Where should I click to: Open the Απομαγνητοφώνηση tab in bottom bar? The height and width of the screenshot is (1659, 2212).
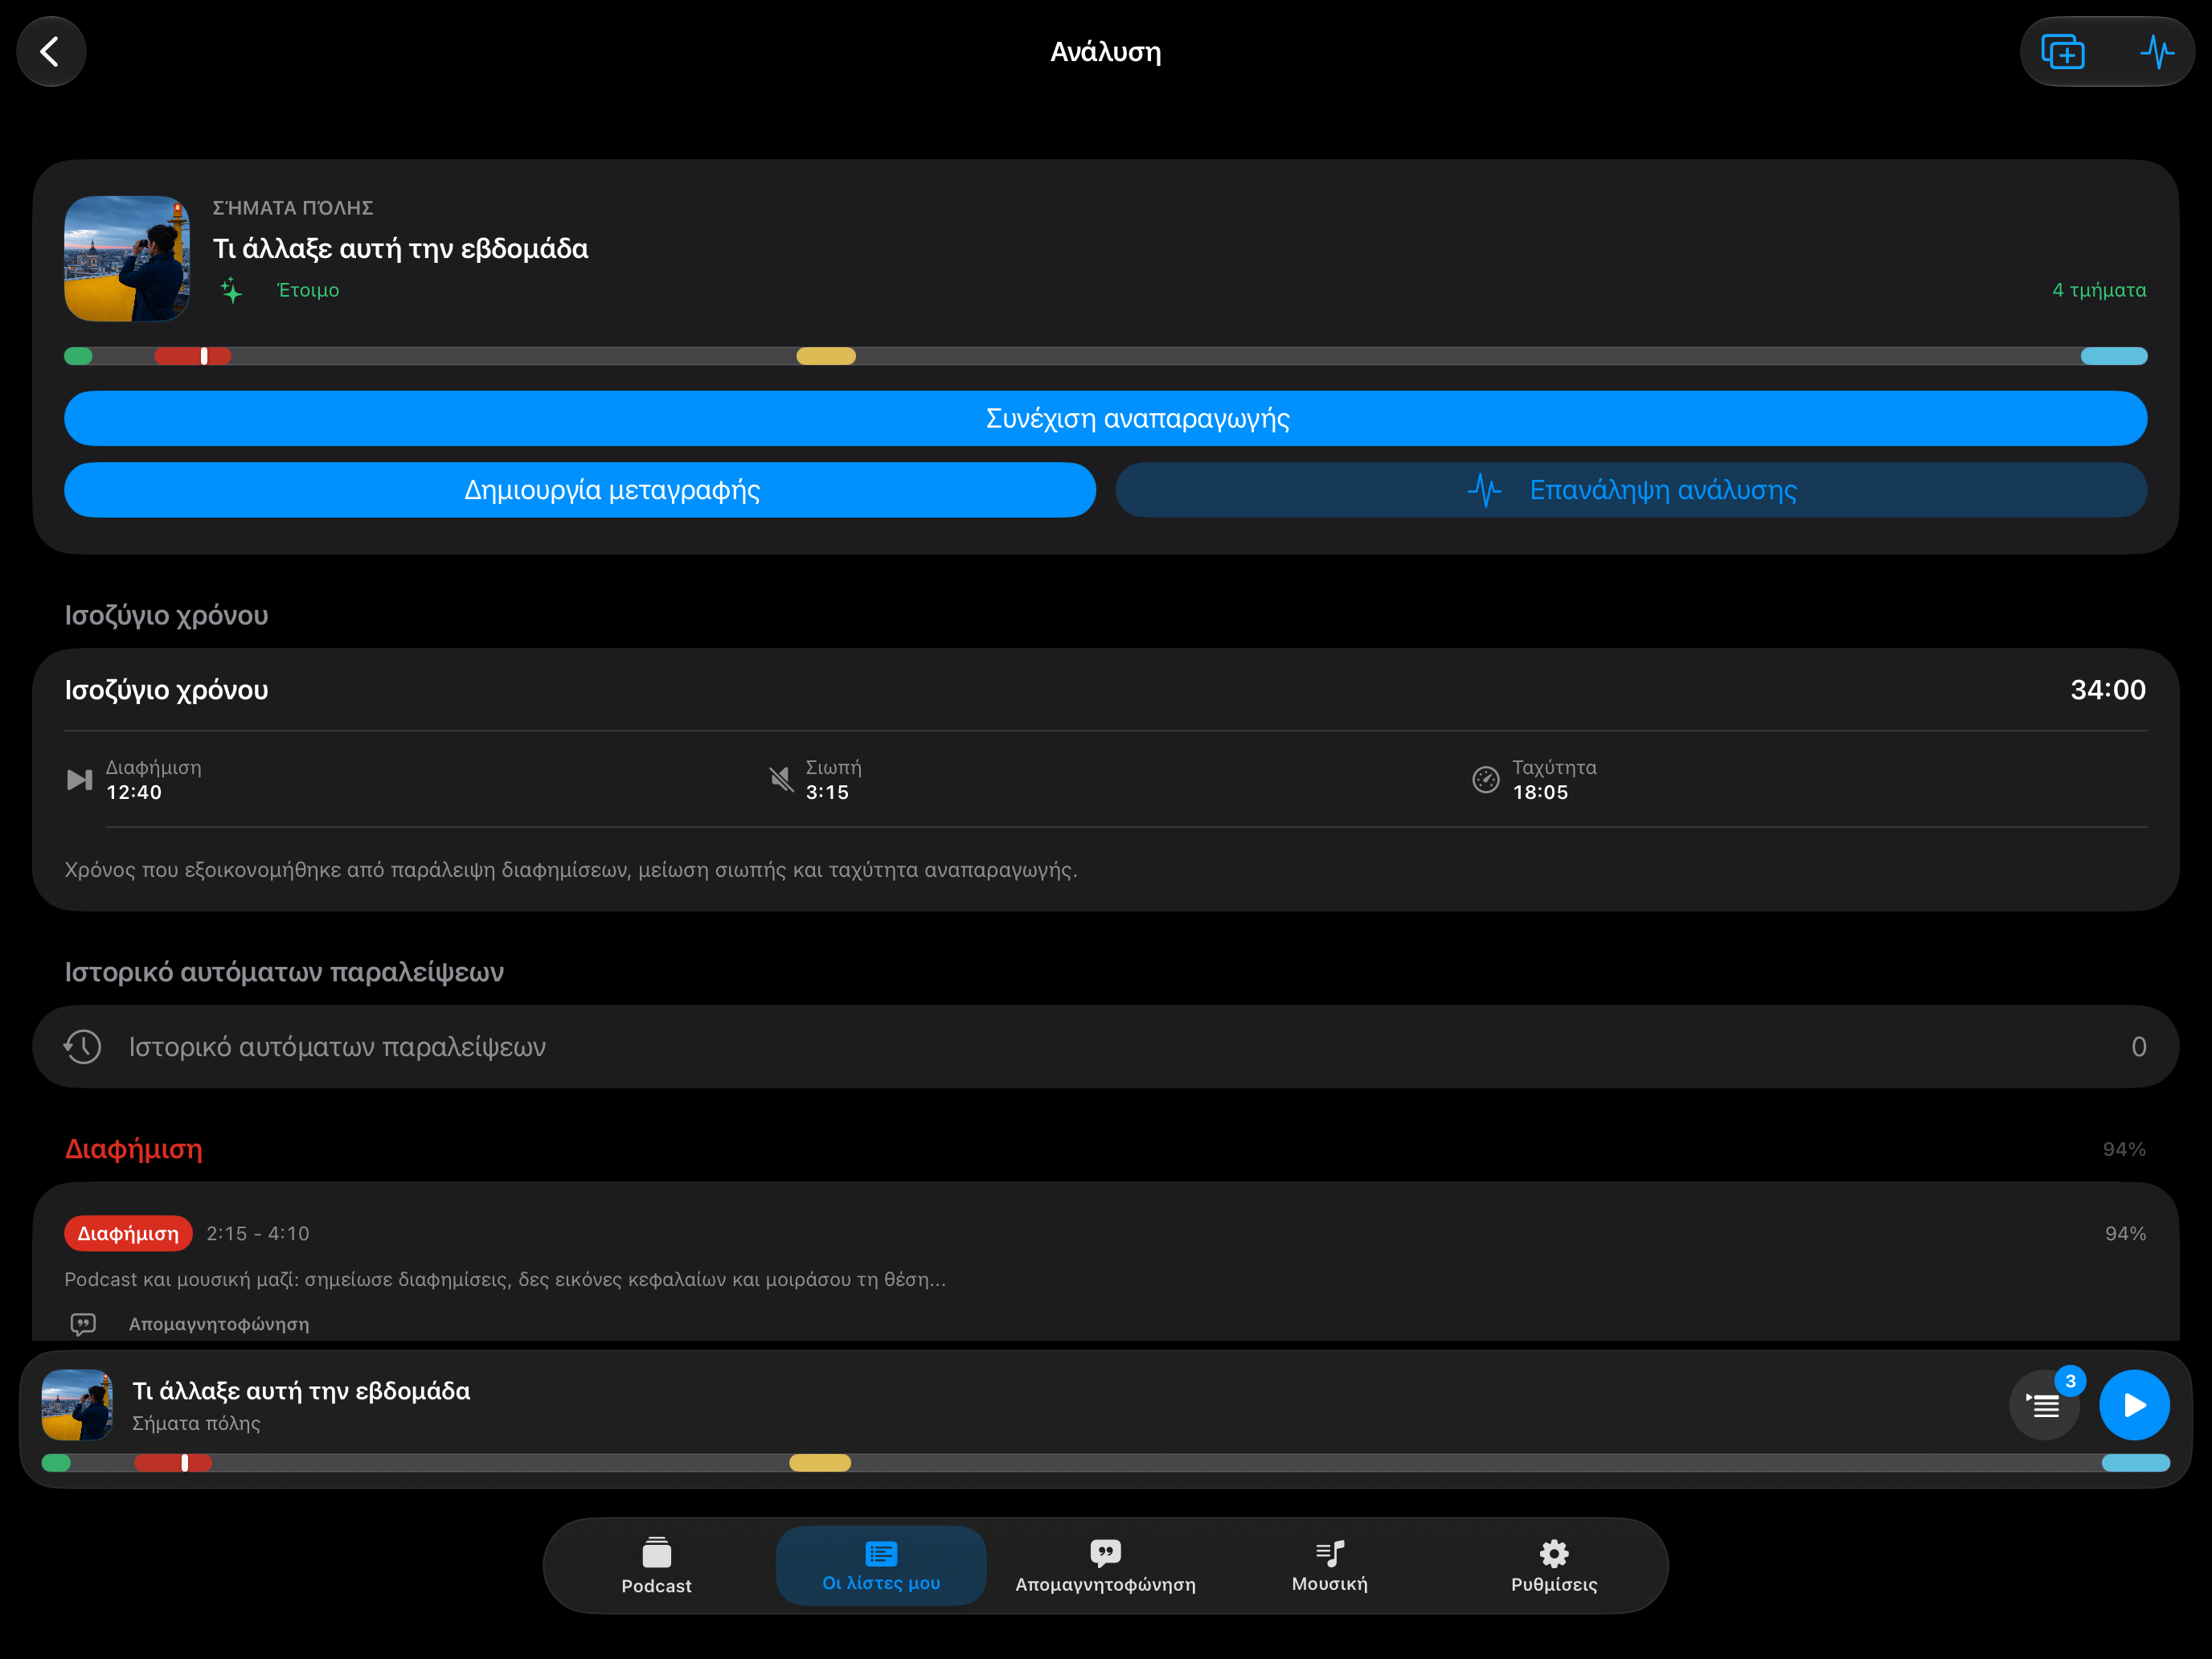pos(1105,1565)
